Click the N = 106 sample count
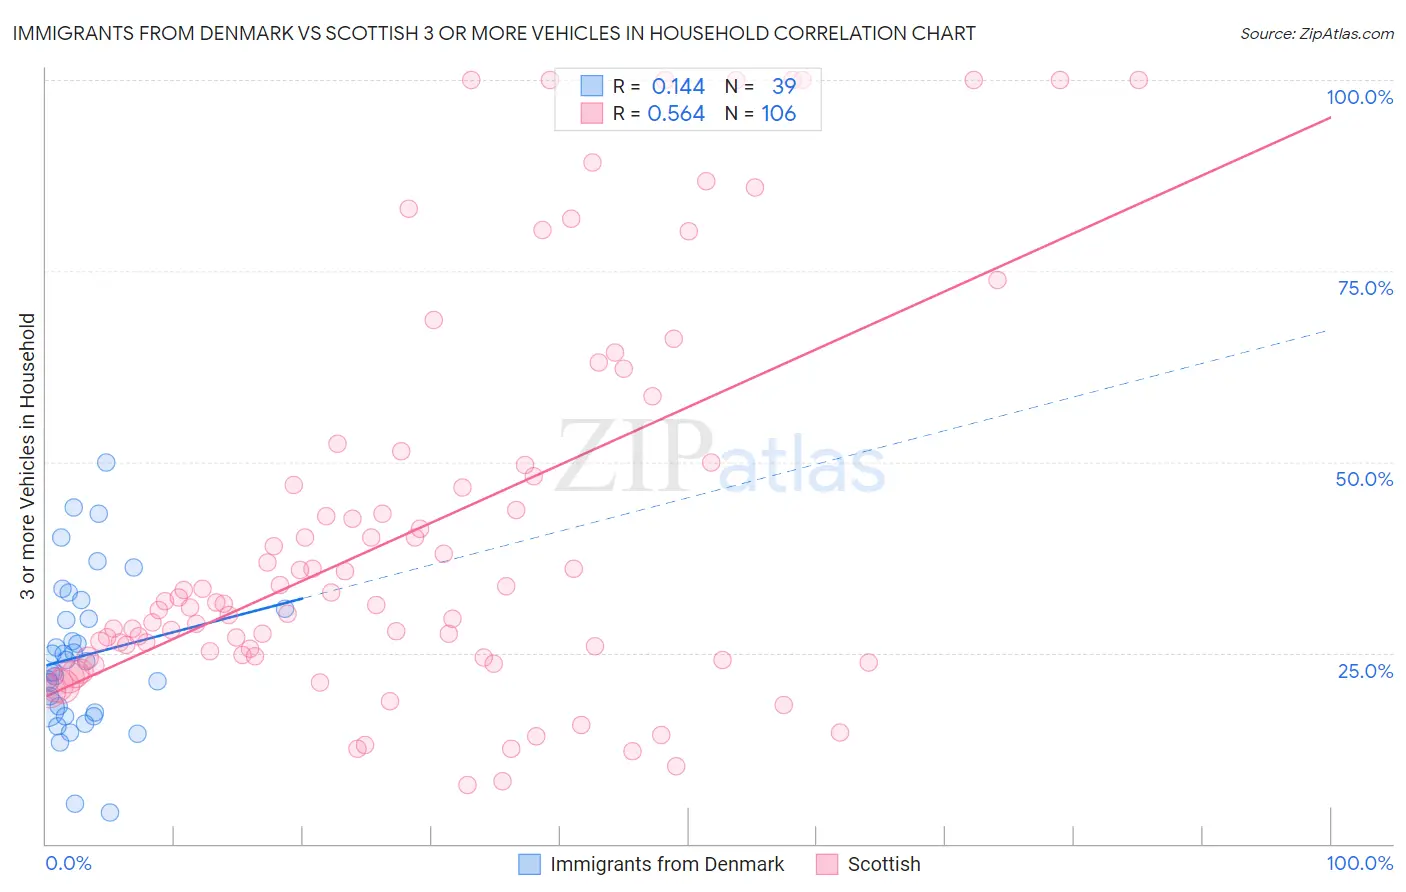Viewport: 1406px width, 892px height. pyautogui.click(x=760, y=113)
